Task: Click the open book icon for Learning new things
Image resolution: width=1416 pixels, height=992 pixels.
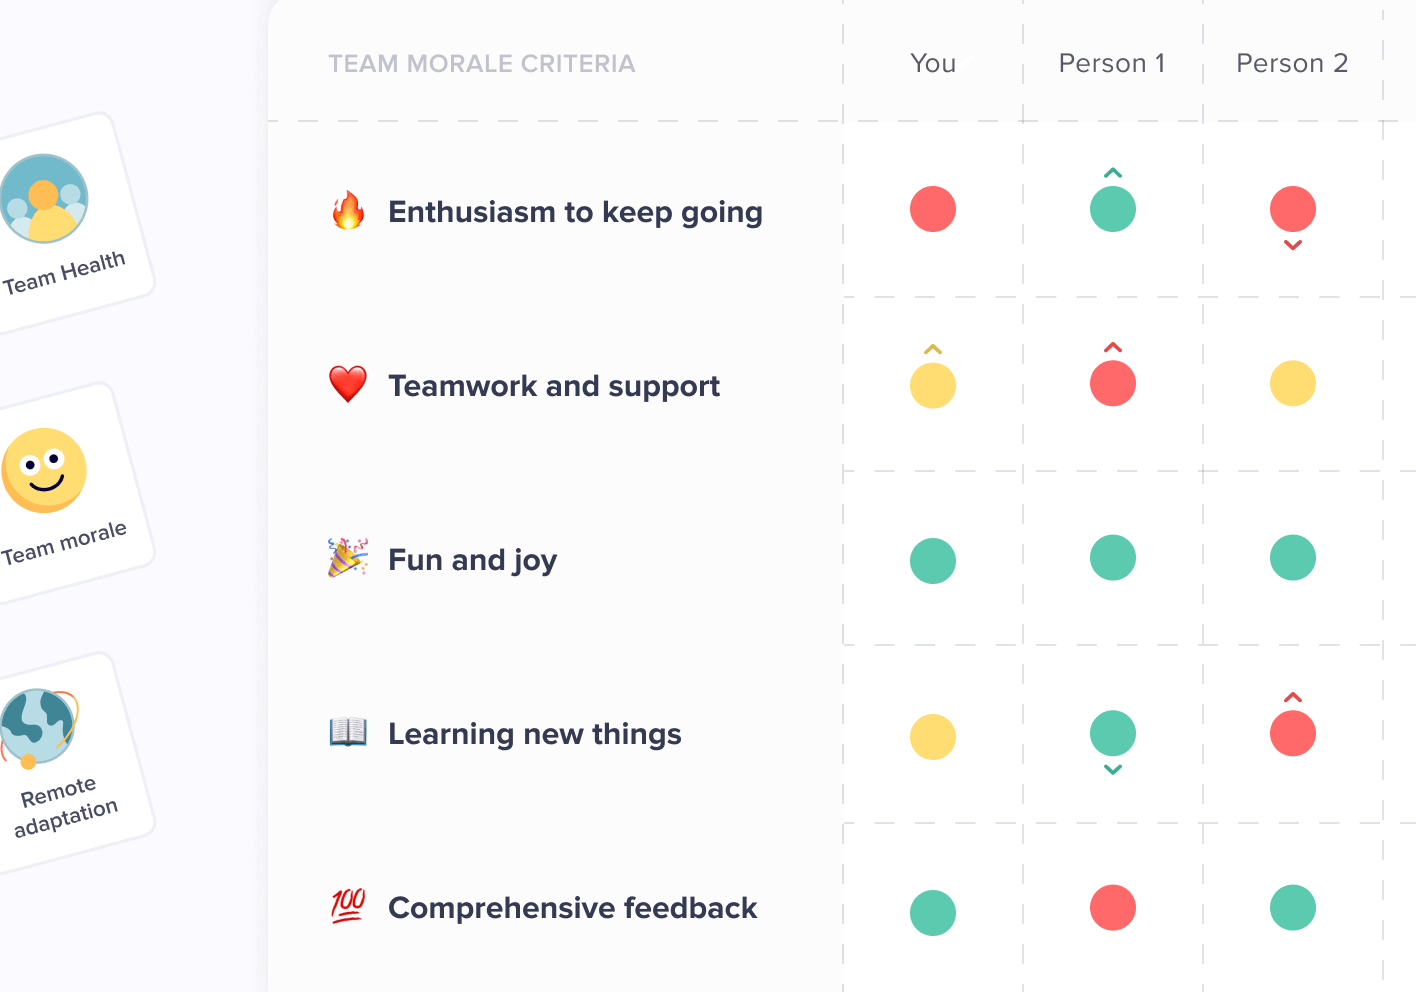Action: [346, 732]
